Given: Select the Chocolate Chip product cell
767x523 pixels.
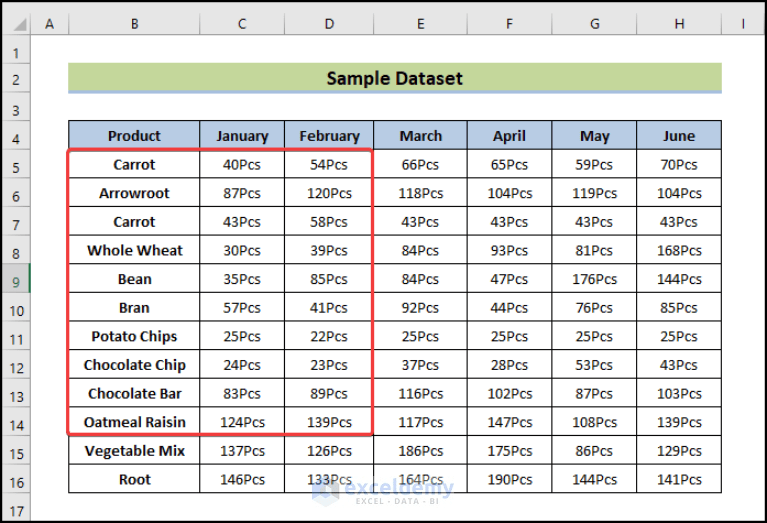Looking at the screenshot, I should pos(134,364).
